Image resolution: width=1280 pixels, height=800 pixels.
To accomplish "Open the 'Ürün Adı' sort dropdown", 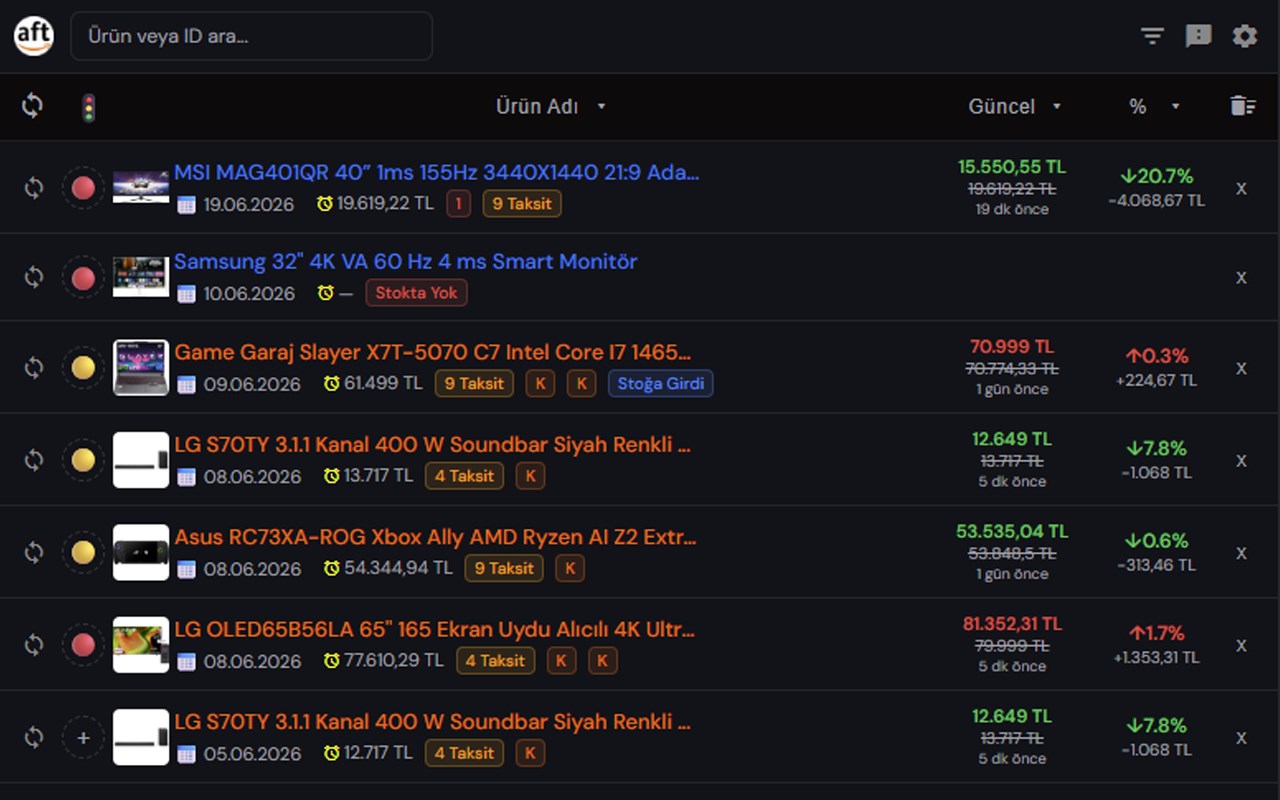I will [551, 107].
